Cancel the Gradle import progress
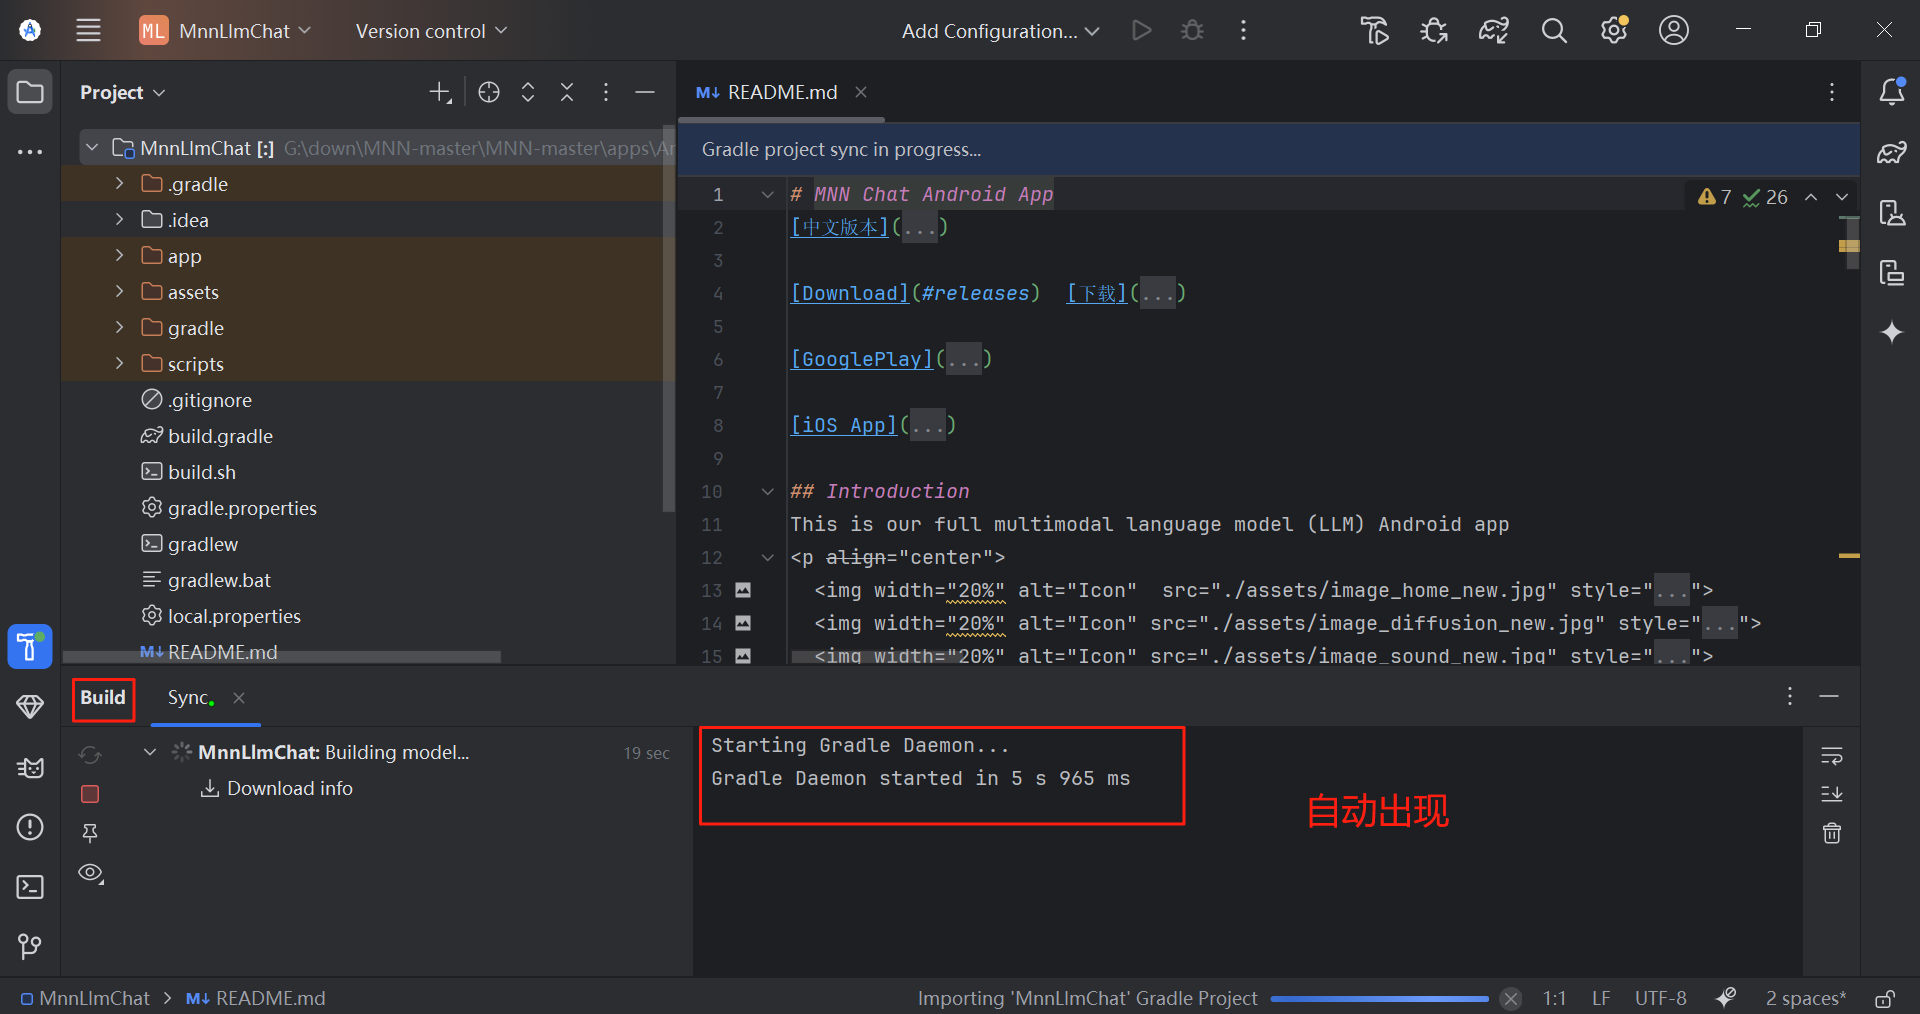 (1511, 998)
